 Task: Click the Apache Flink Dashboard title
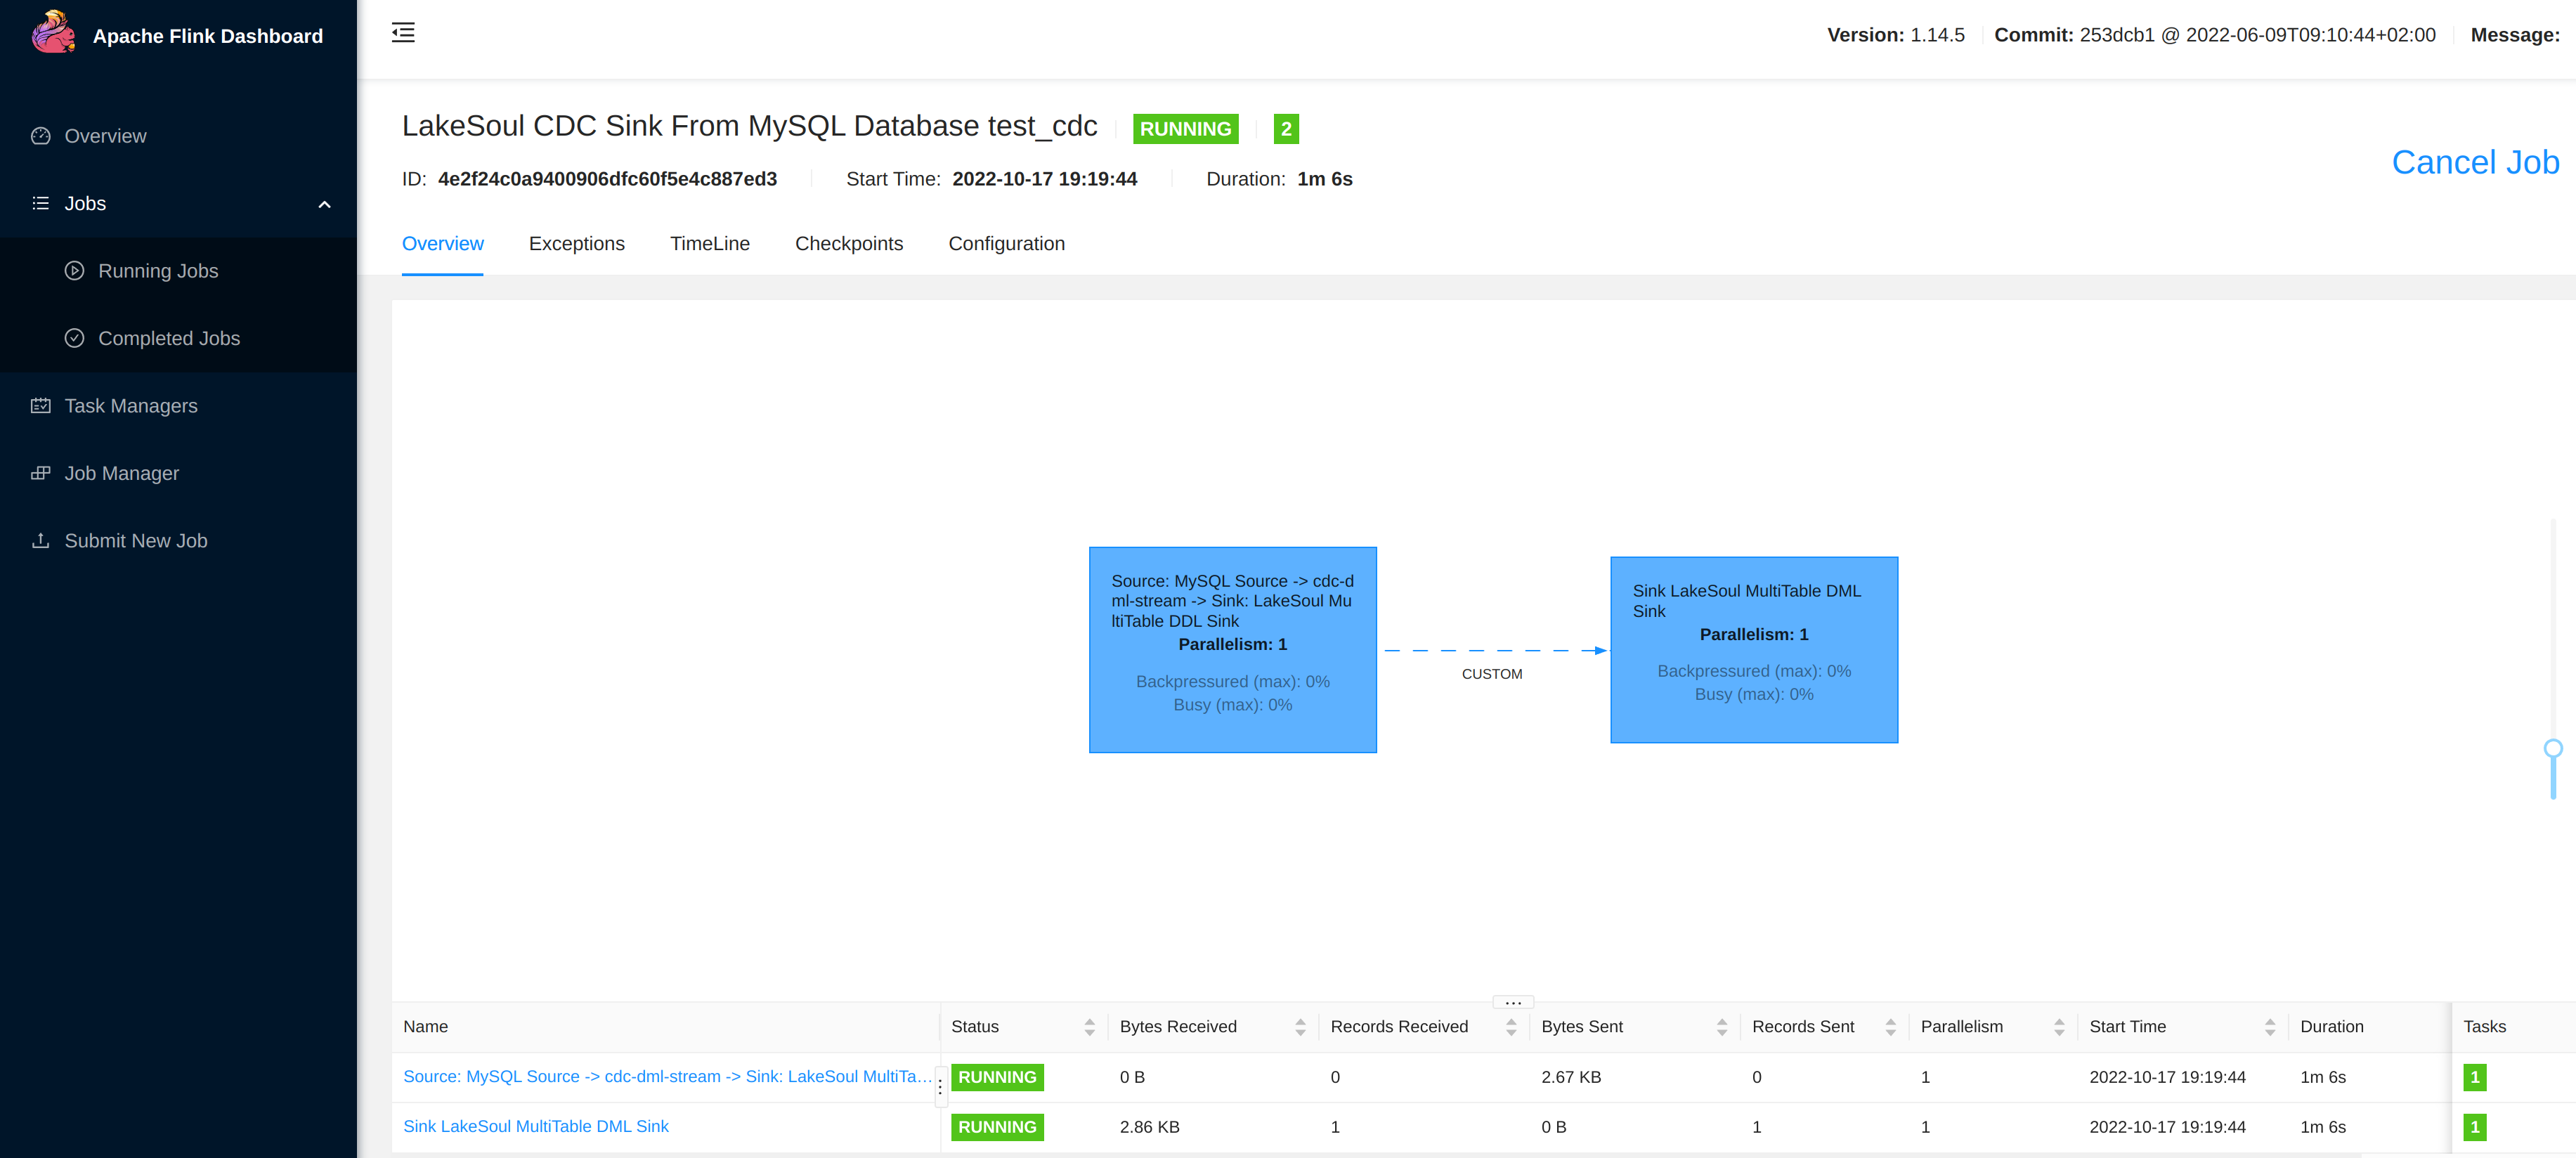(x=207, y=36)
